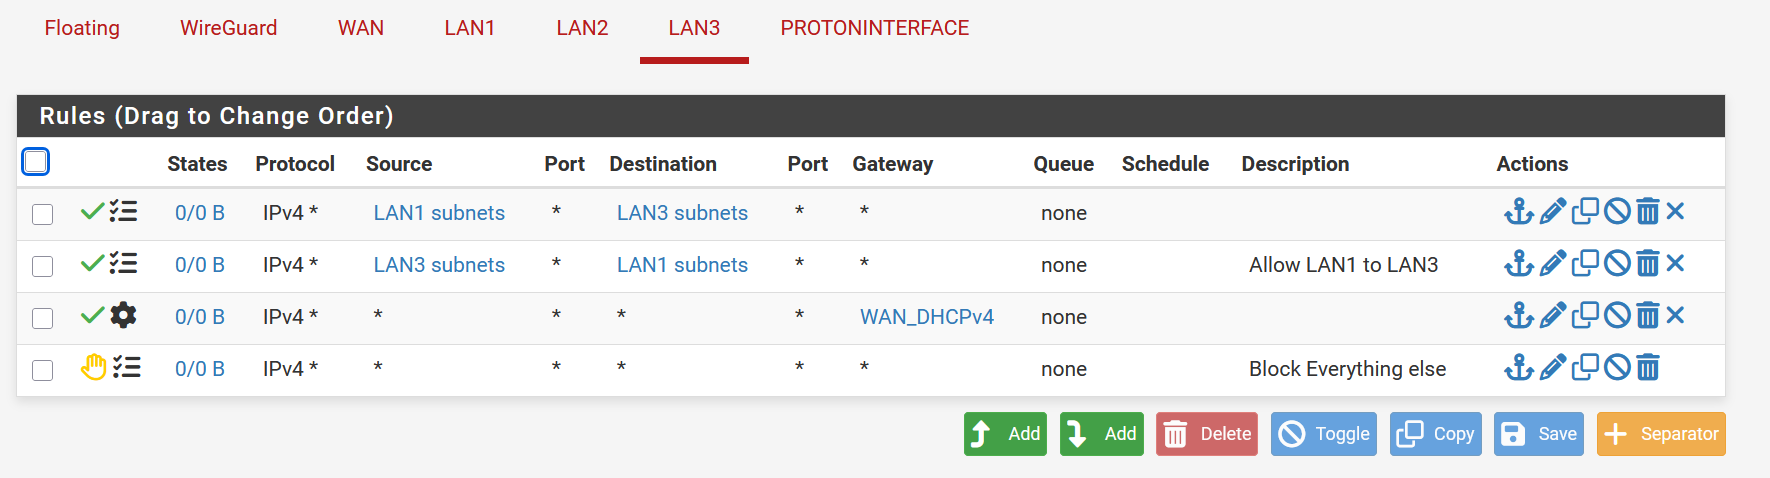Viewport: 1770px width, 478px height.
Task: Delete the Block Everything else rule
Action: pos(1648,368)
